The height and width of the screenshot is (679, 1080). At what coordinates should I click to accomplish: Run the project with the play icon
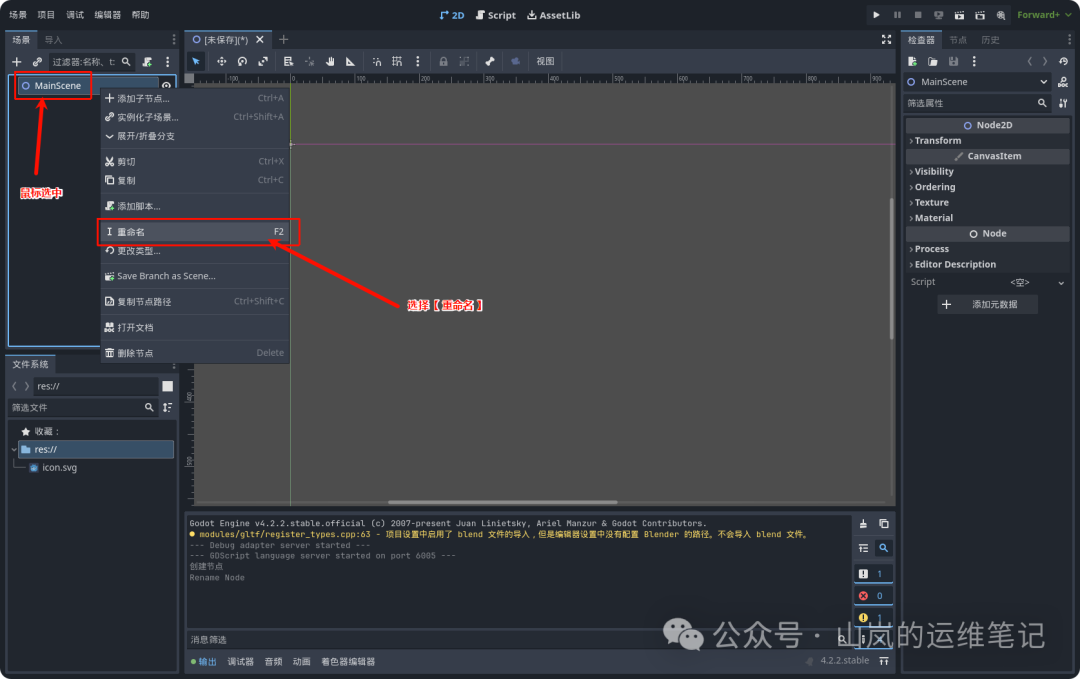coord(876,15)
